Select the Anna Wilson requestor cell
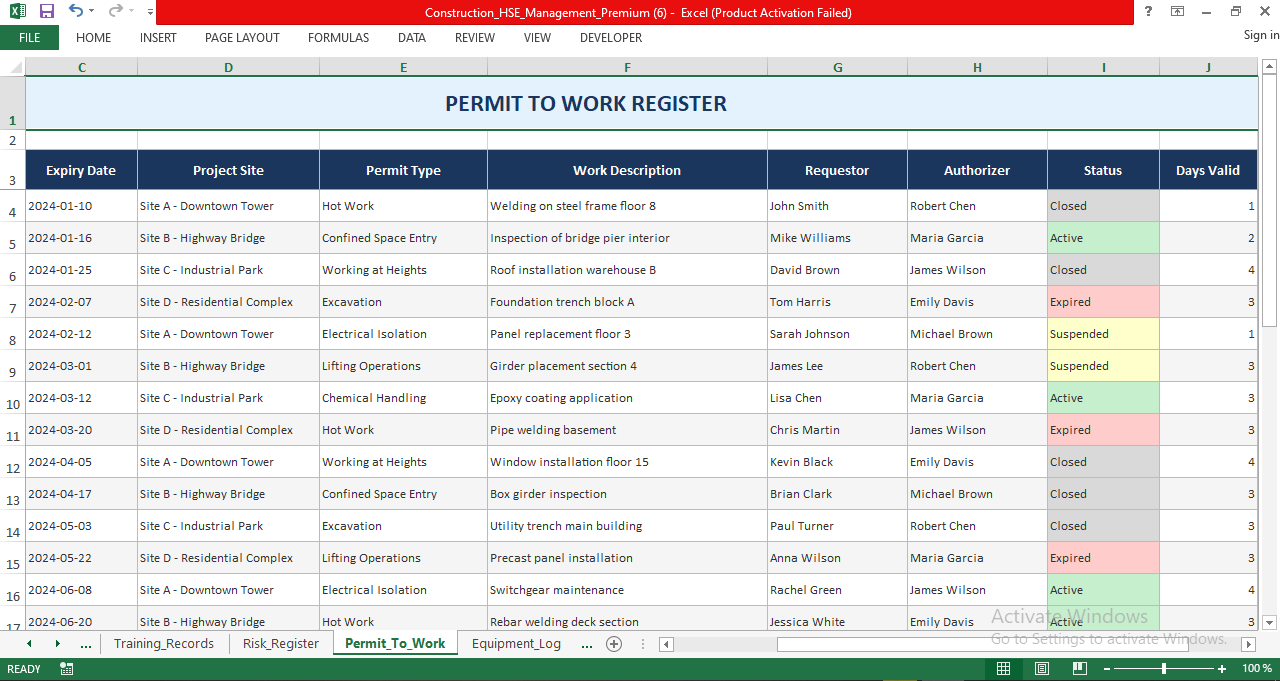The image size is (1280, 681). [837, 558]
